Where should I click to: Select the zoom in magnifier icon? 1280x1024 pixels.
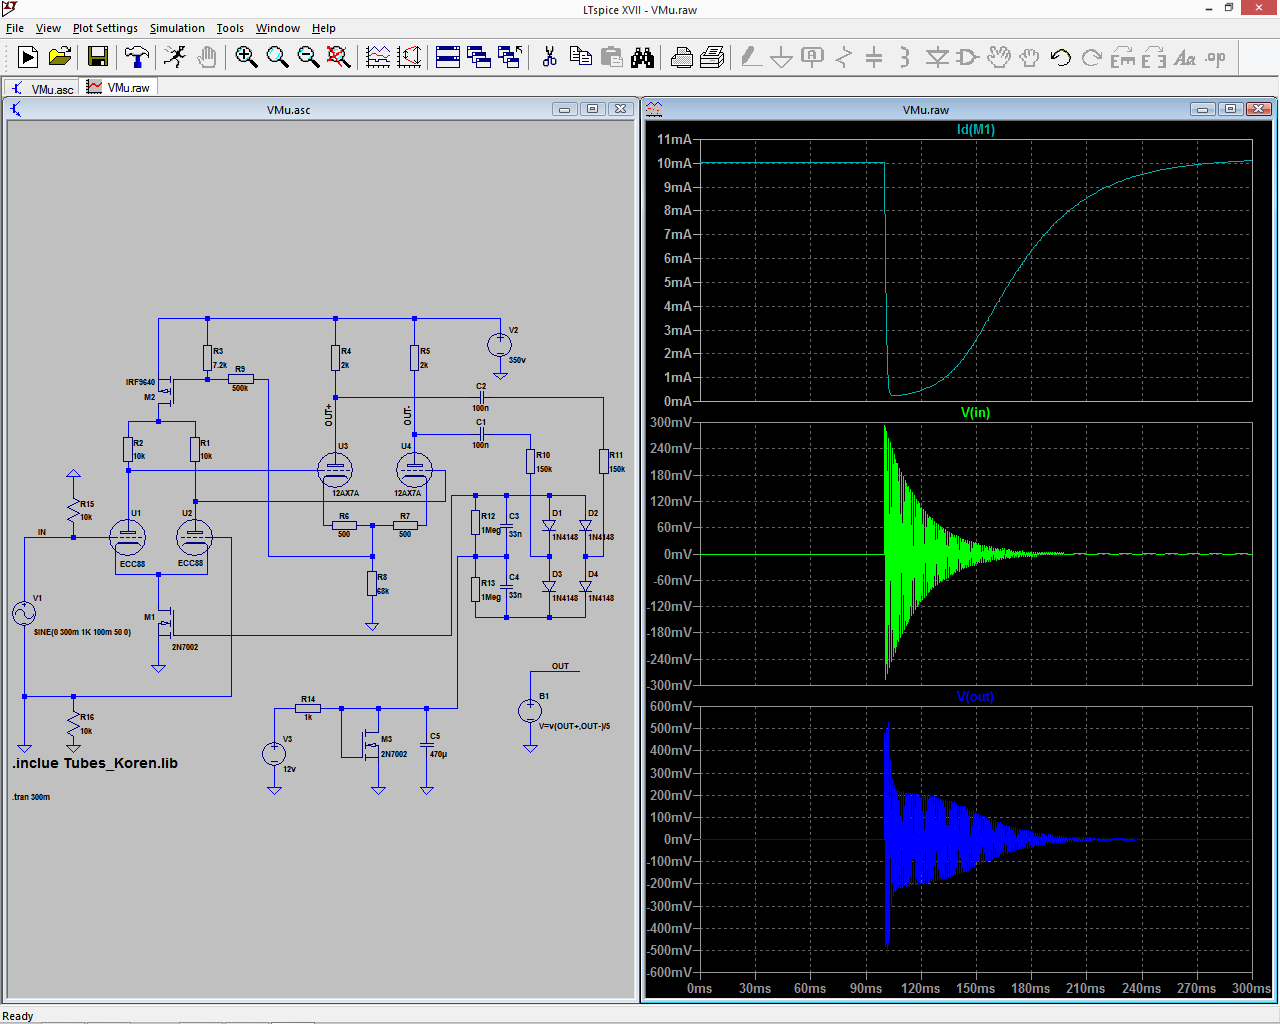246,57
